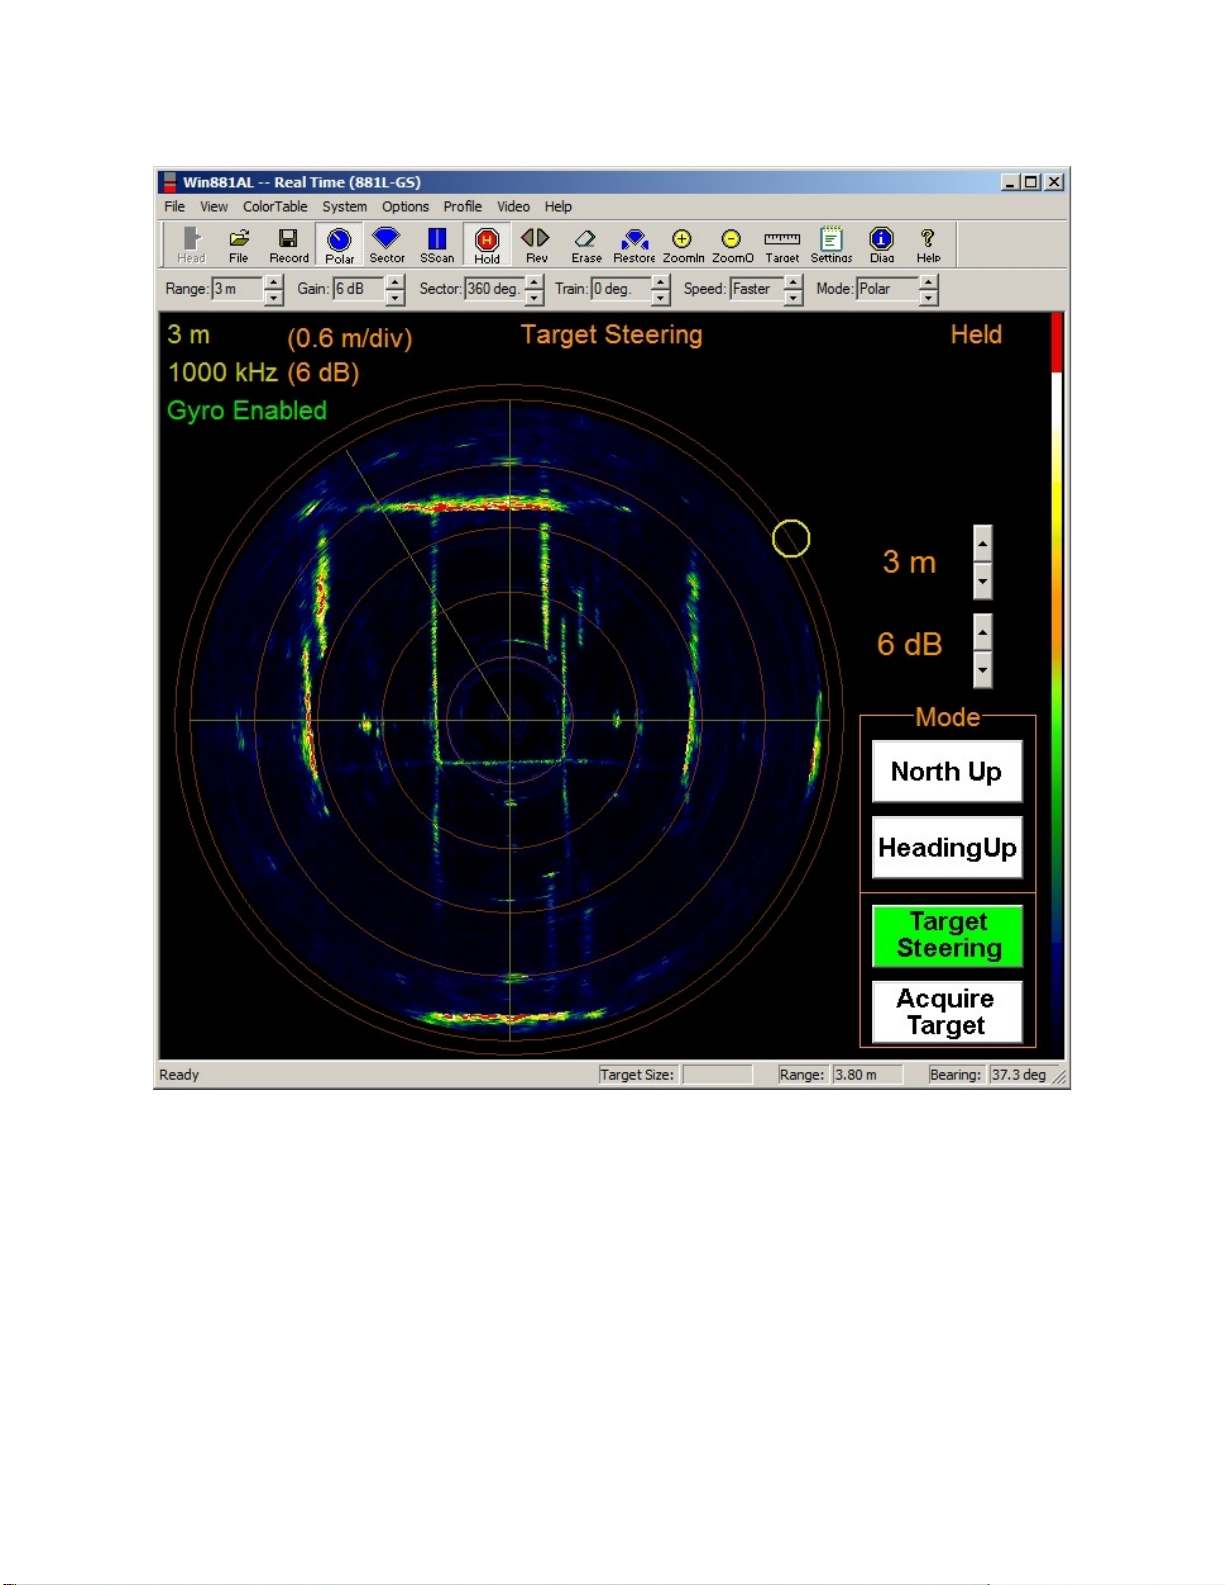Zoom in with the ZoomIn icon
Image resolution: width=1225 pixels, height=1585 pixels.
(683, 245)
